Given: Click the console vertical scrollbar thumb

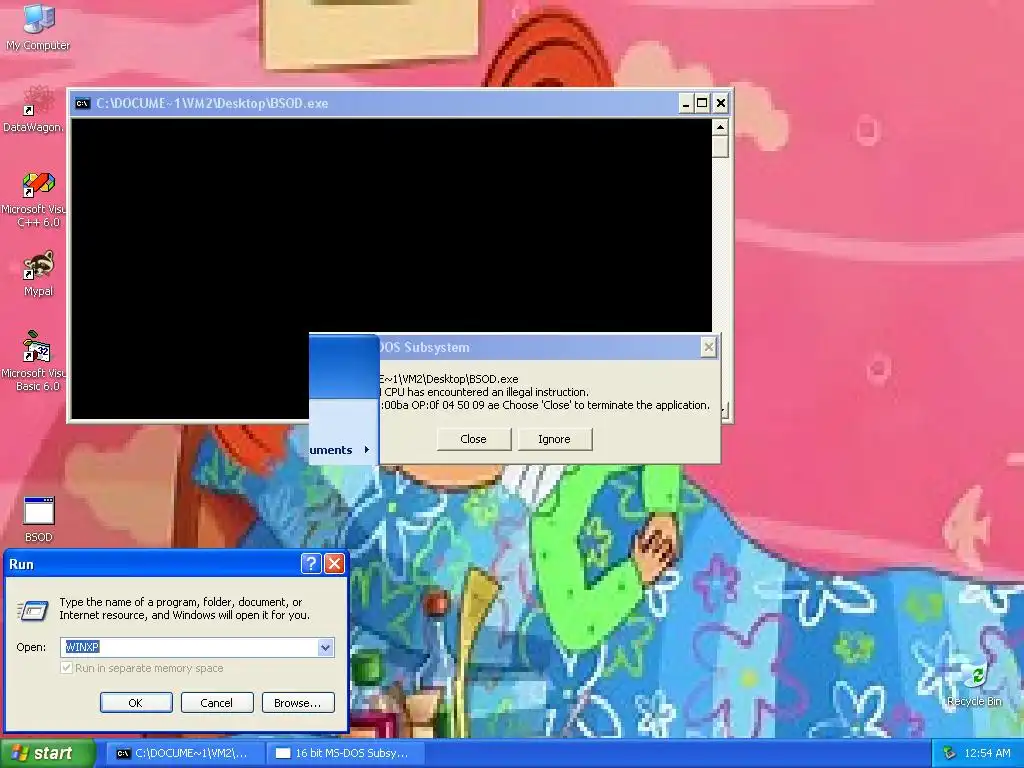Looking at the screenshot, I should (720, 146).
